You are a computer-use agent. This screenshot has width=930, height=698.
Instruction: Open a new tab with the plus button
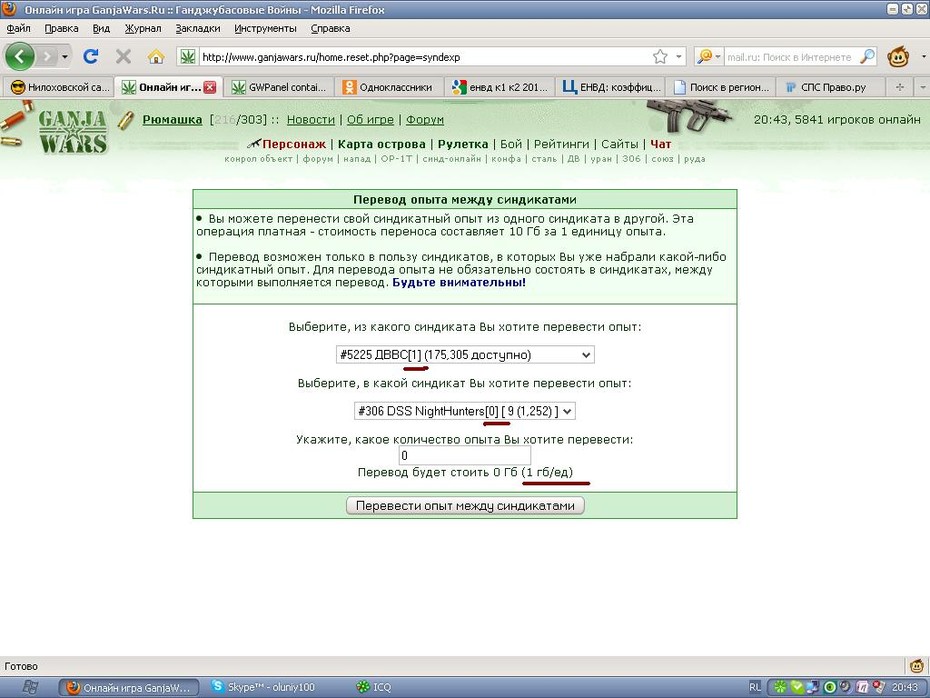point(900,87)
